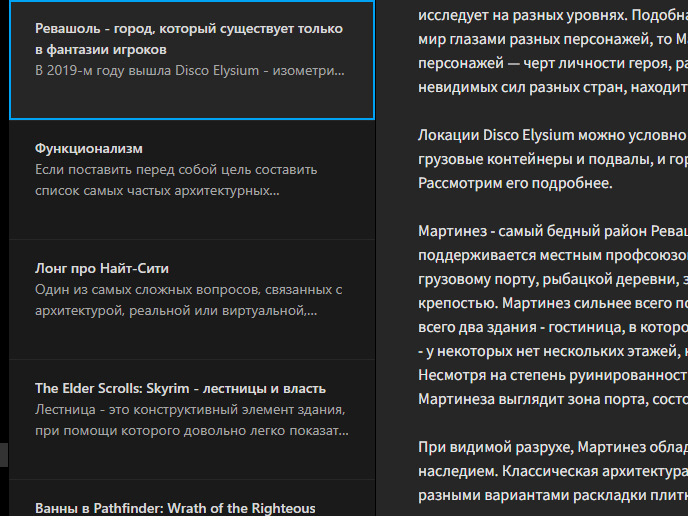Click the second title line "в фантазии игроков"
This screenshot has height=516, width=688.
pos(101,50)
